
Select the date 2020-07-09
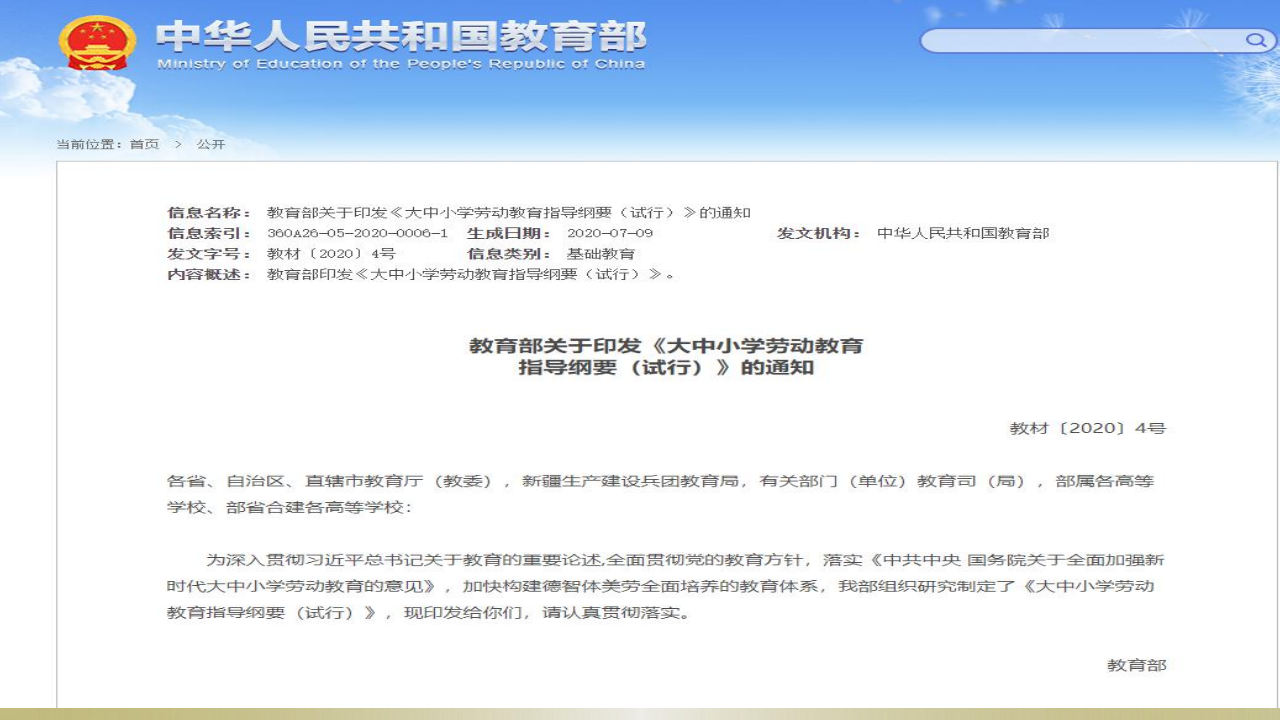(x=610, y=233)
